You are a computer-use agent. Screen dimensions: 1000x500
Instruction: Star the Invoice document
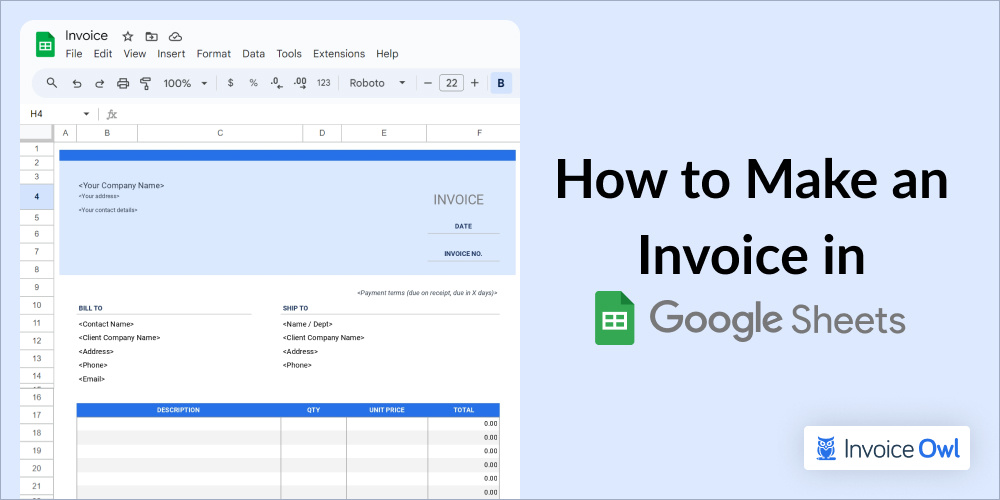[127, 36]
